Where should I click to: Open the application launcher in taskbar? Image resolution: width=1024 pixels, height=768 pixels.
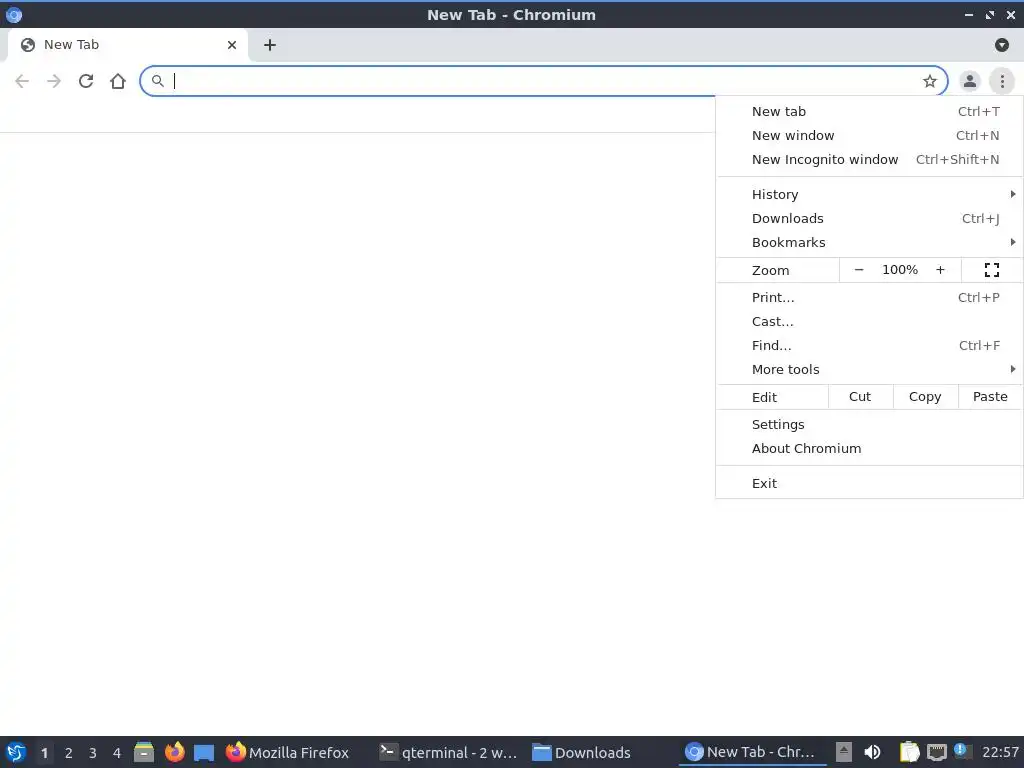click(x=16, y=752)
